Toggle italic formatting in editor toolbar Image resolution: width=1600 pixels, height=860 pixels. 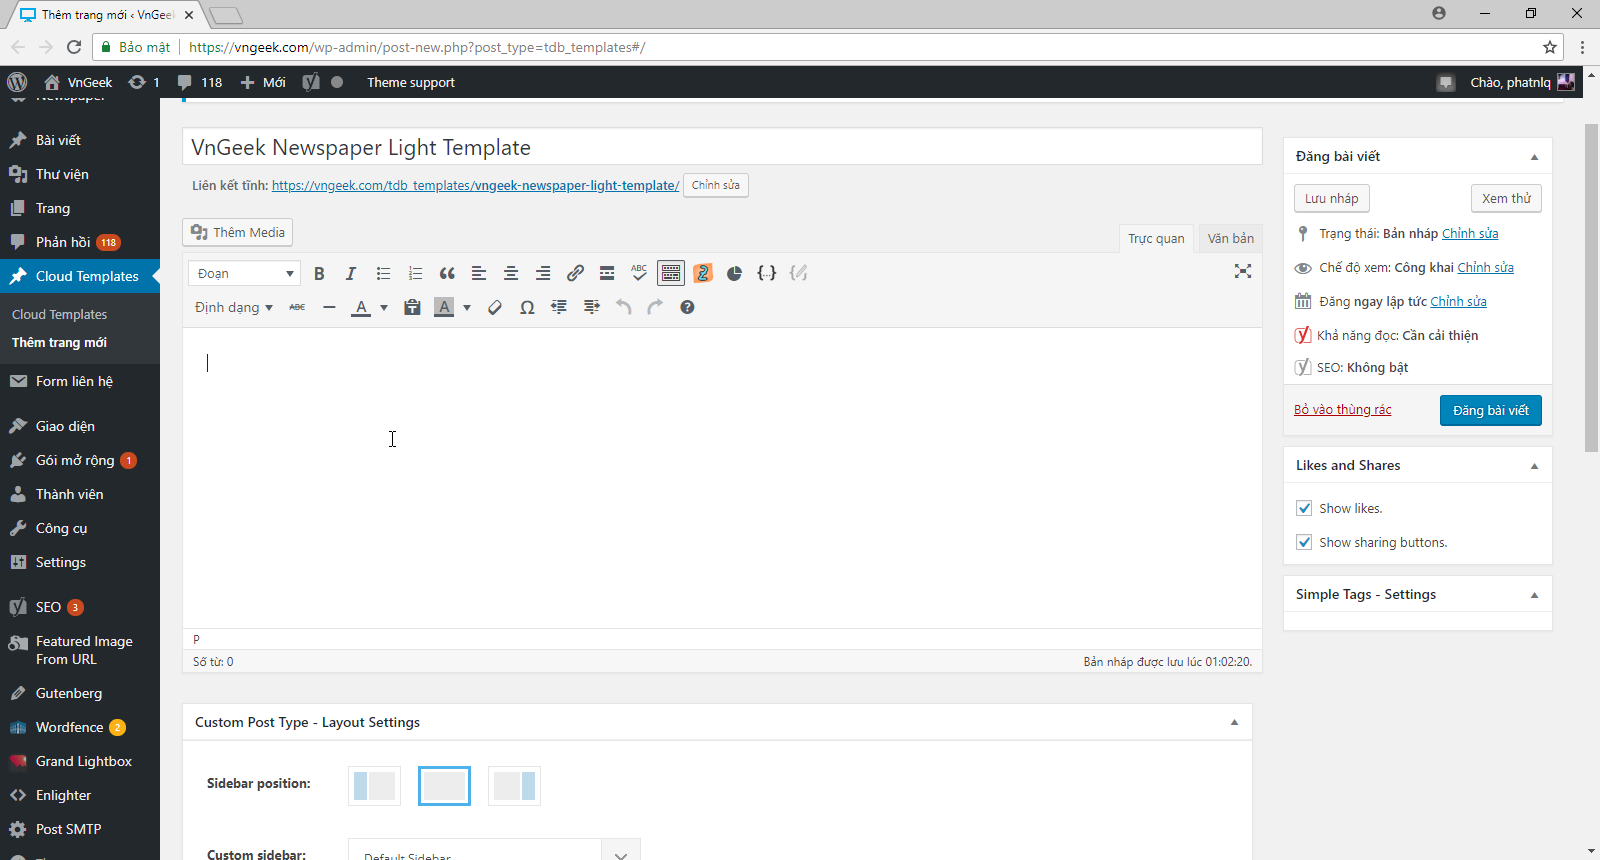pyautogui.click(x=351, y=273)
